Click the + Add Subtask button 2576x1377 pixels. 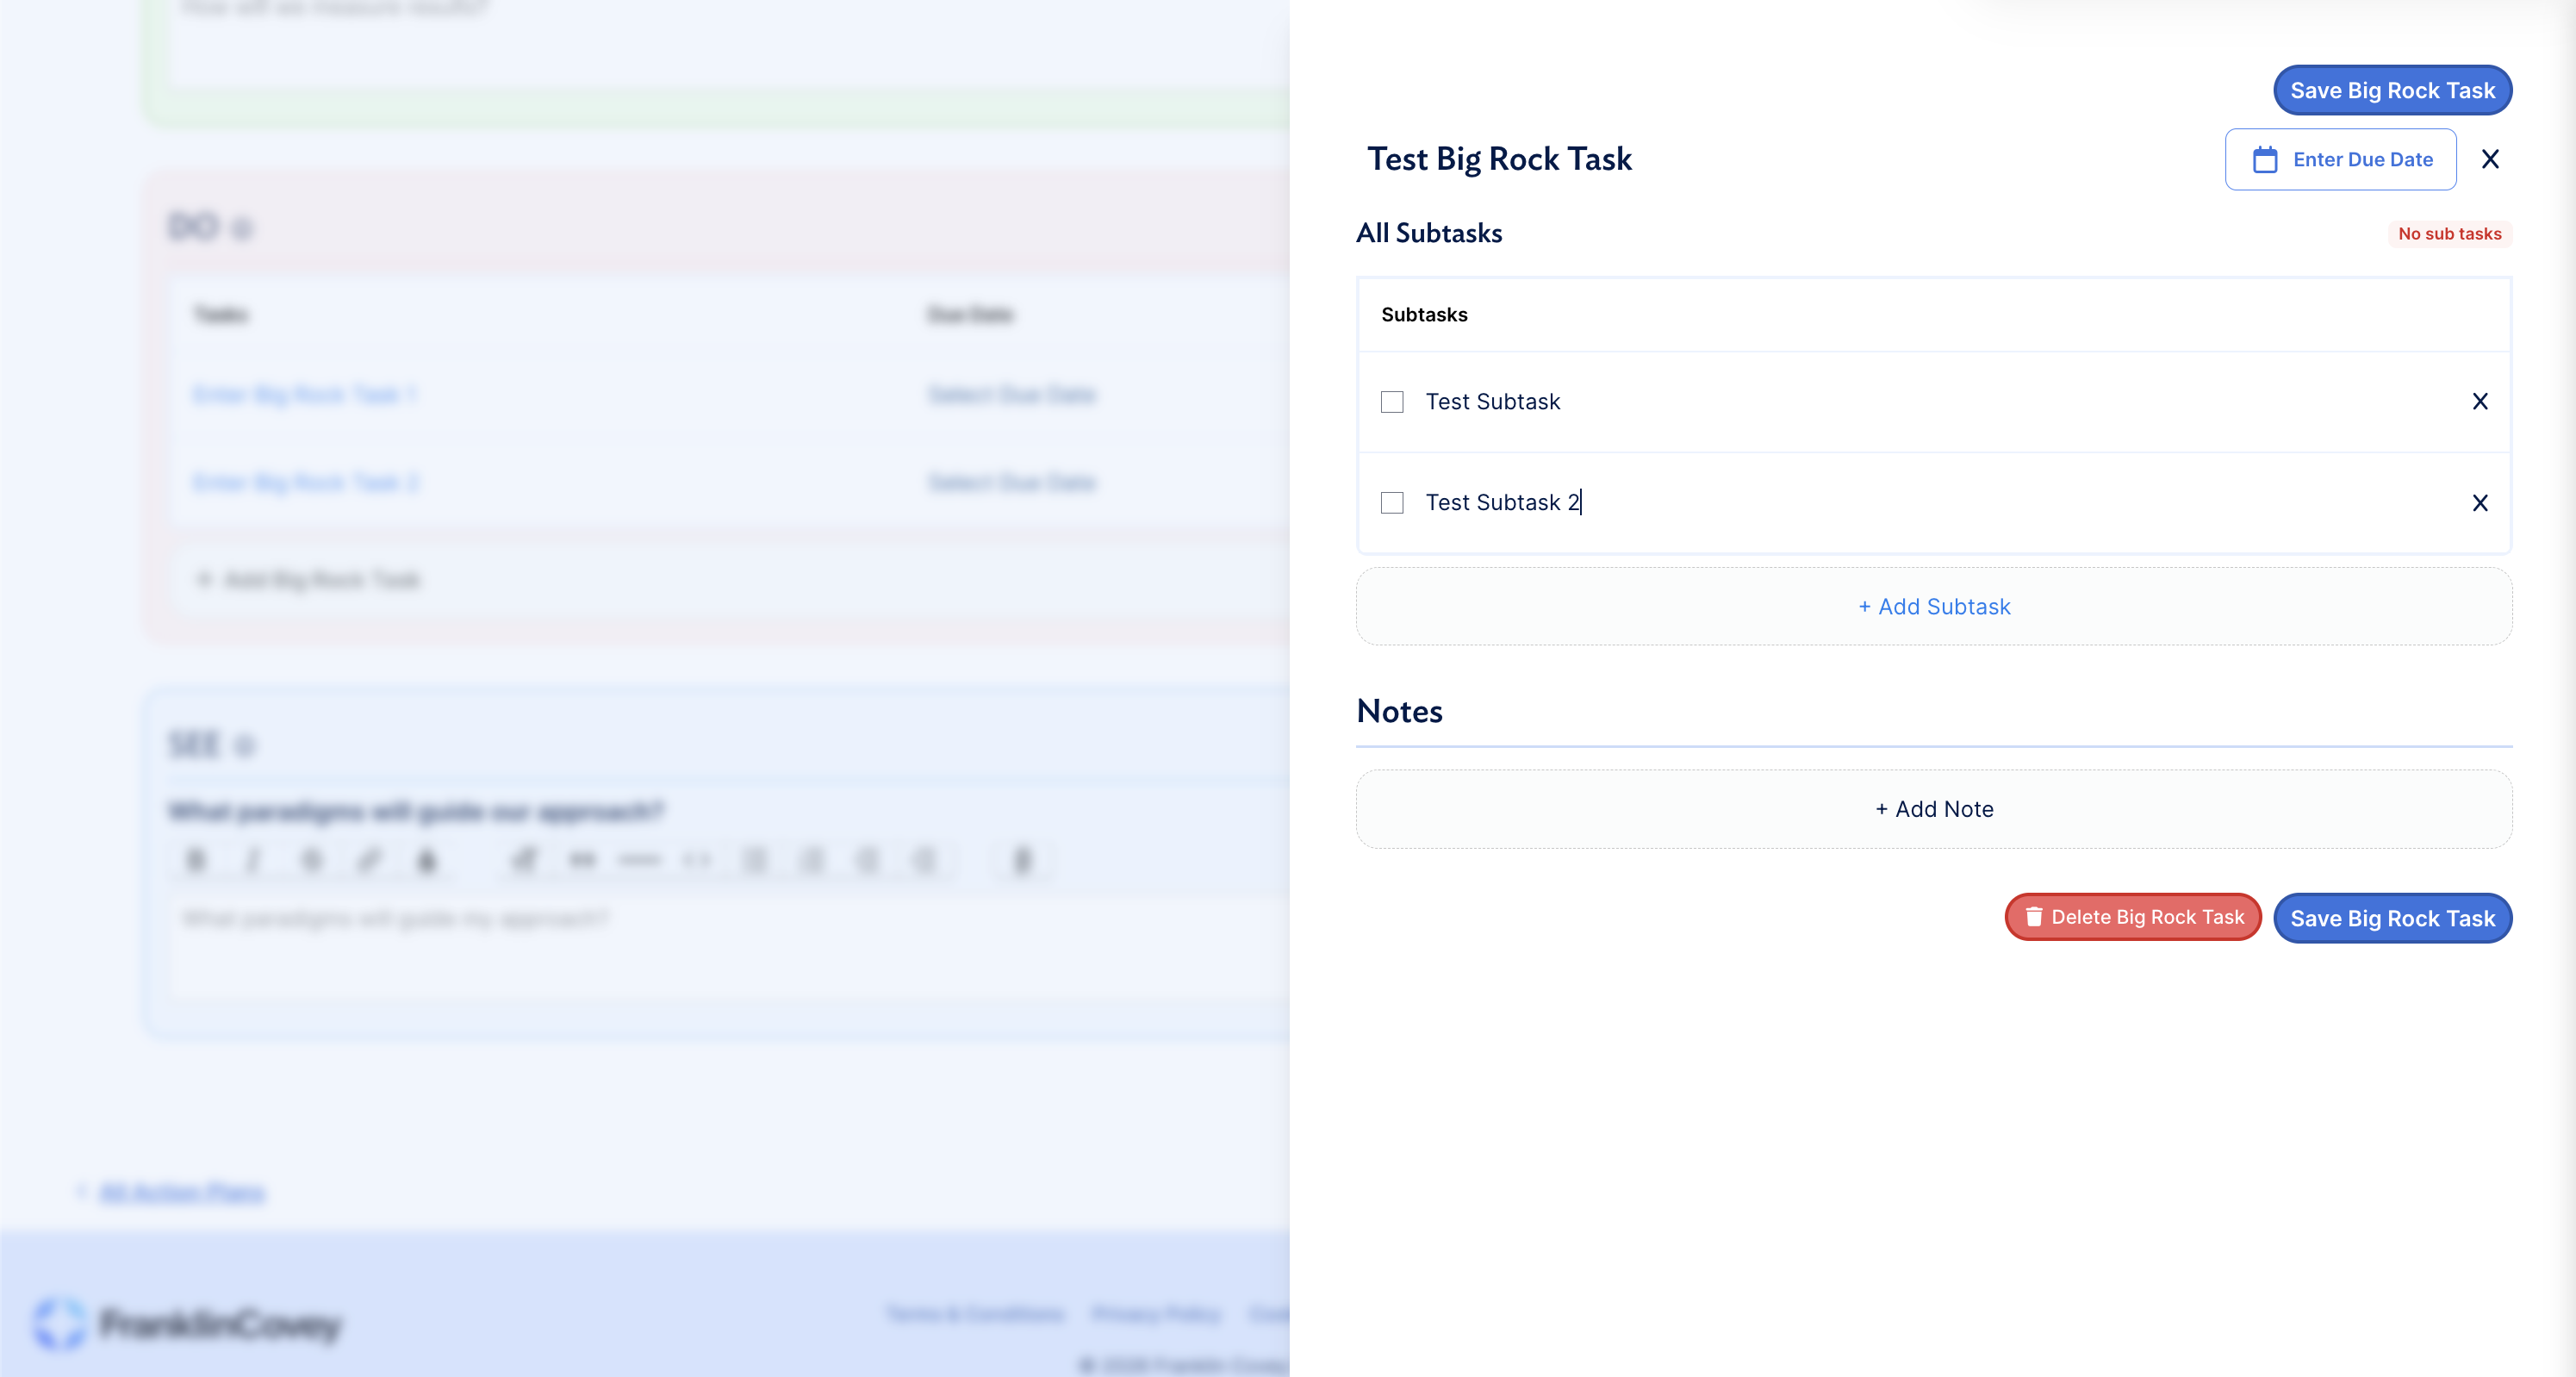click(1934, 607)
